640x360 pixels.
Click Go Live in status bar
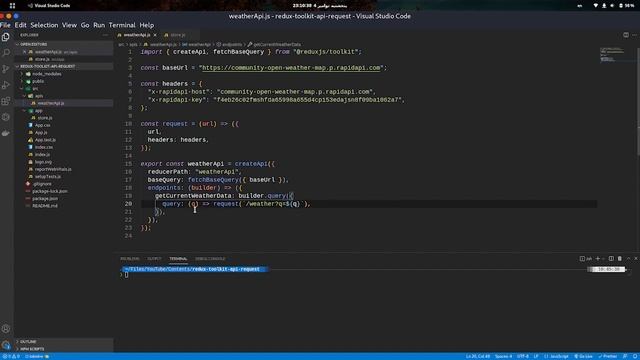pos(583,356)
